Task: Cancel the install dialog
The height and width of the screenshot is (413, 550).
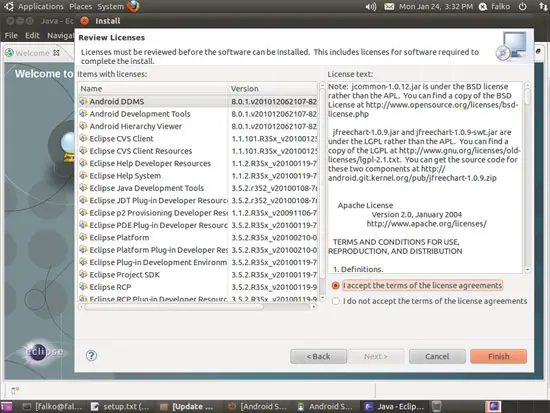Action: [x=437, y=356]
